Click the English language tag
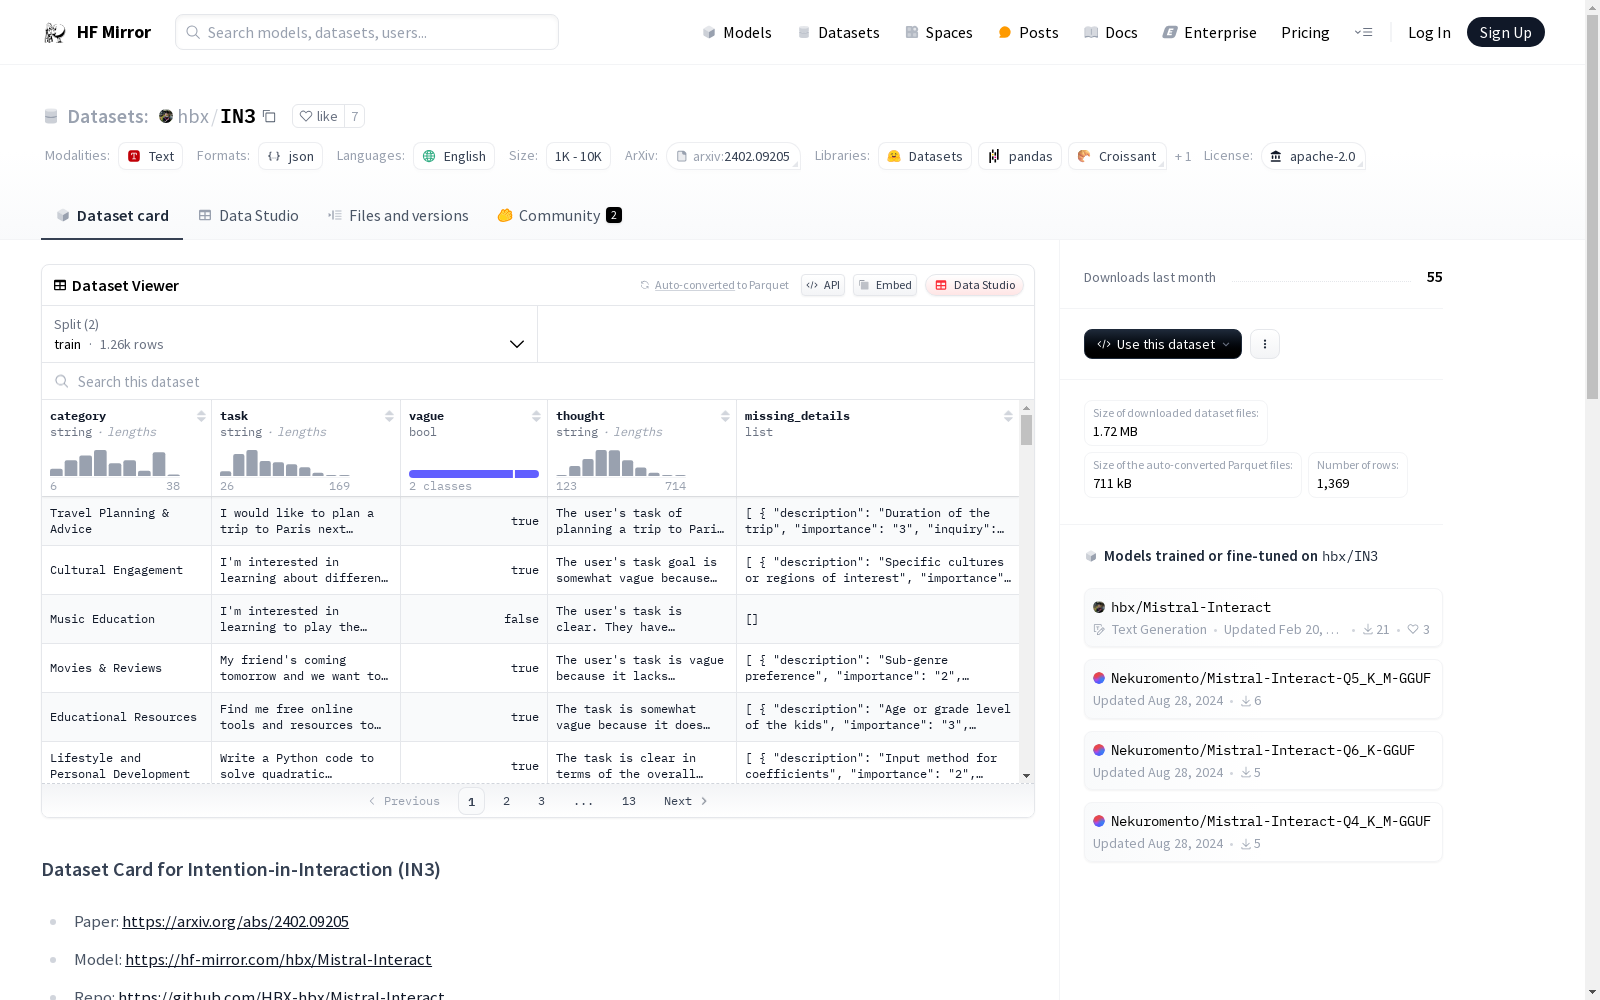Screen dimensions: 1600x1000 point(454,156)
